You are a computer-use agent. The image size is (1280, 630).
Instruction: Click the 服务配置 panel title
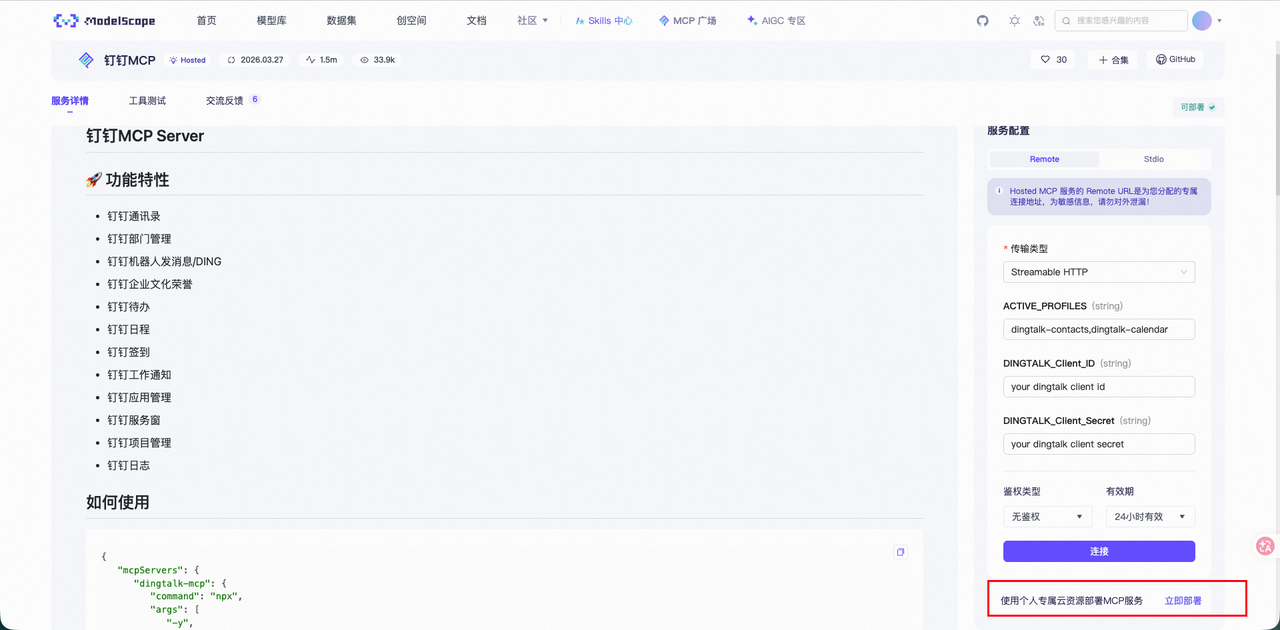pos(1008,131)
